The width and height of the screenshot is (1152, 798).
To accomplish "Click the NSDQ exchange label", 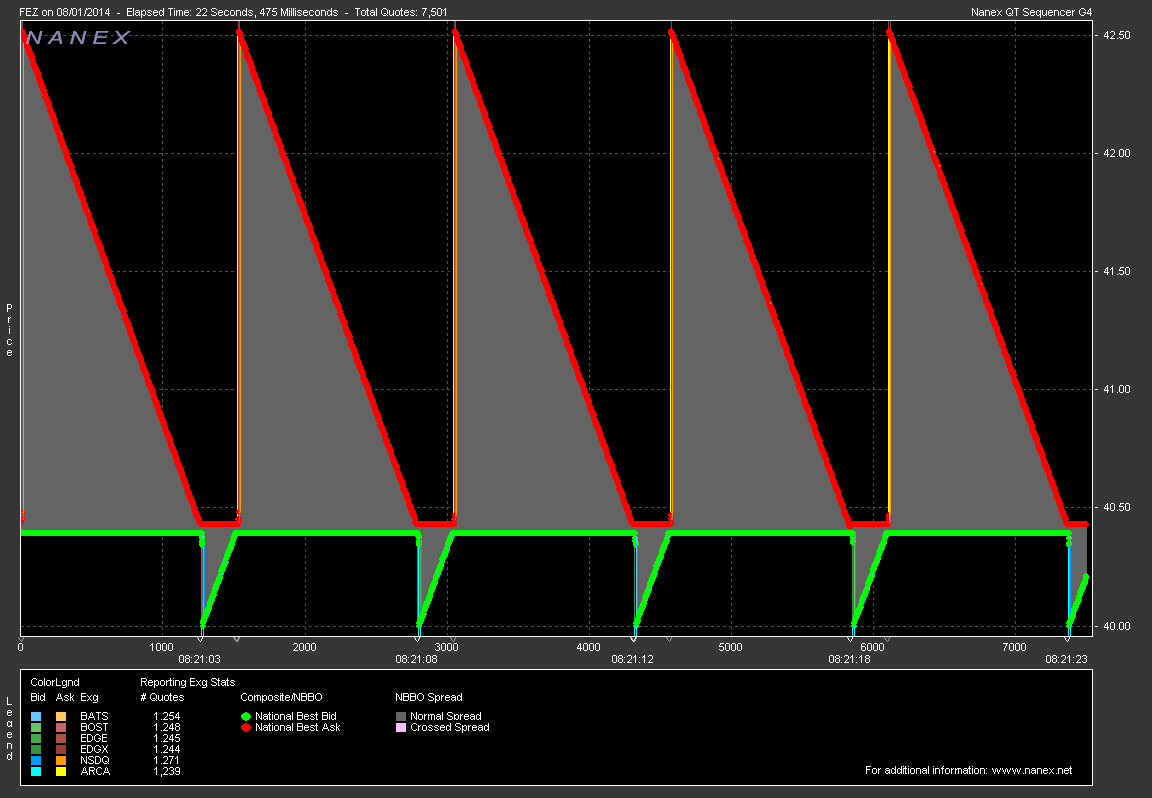I will pyautogui.click(x=95, y=761).
